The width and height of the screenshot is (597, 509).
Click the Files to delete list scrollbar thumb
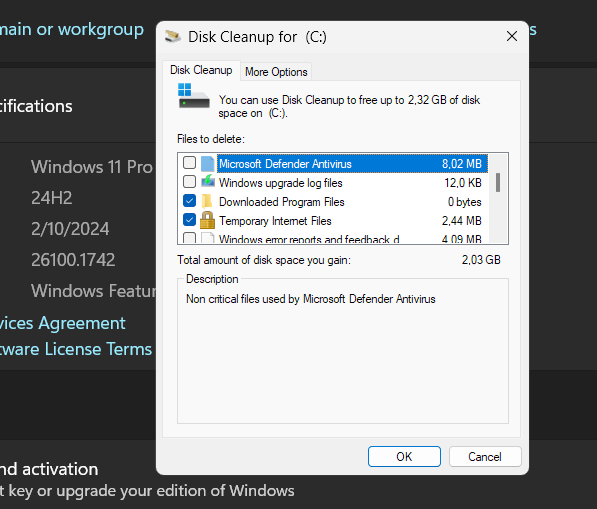pyautogui.click(x=498, y=182)
